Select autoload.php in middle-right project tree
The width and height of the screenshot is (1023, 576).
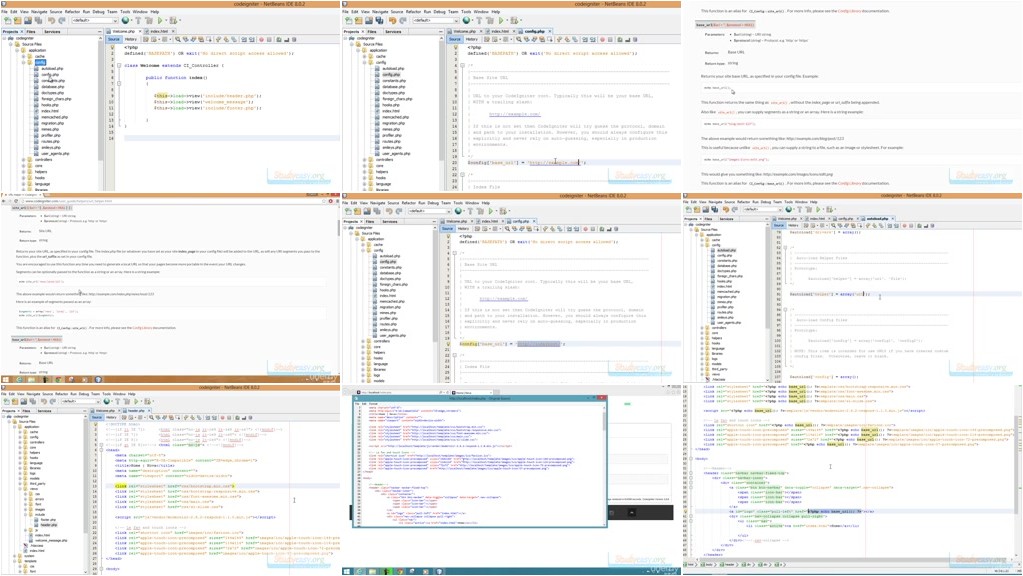pos(726,250)
